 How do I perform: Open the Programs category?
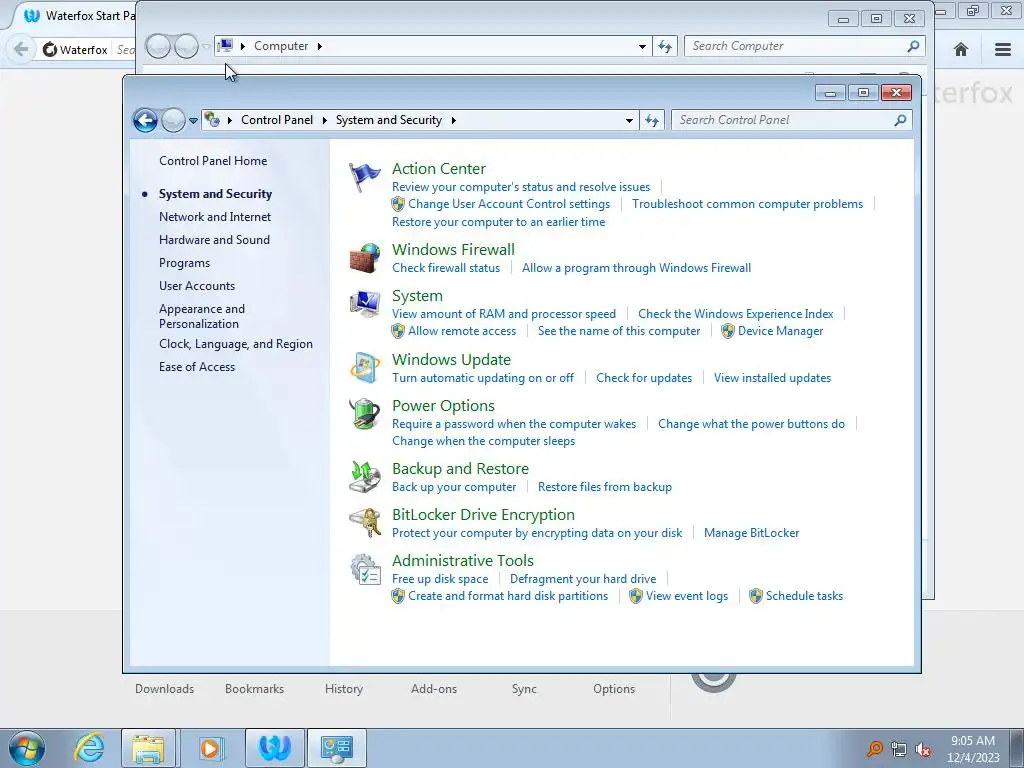click(184, 263)
